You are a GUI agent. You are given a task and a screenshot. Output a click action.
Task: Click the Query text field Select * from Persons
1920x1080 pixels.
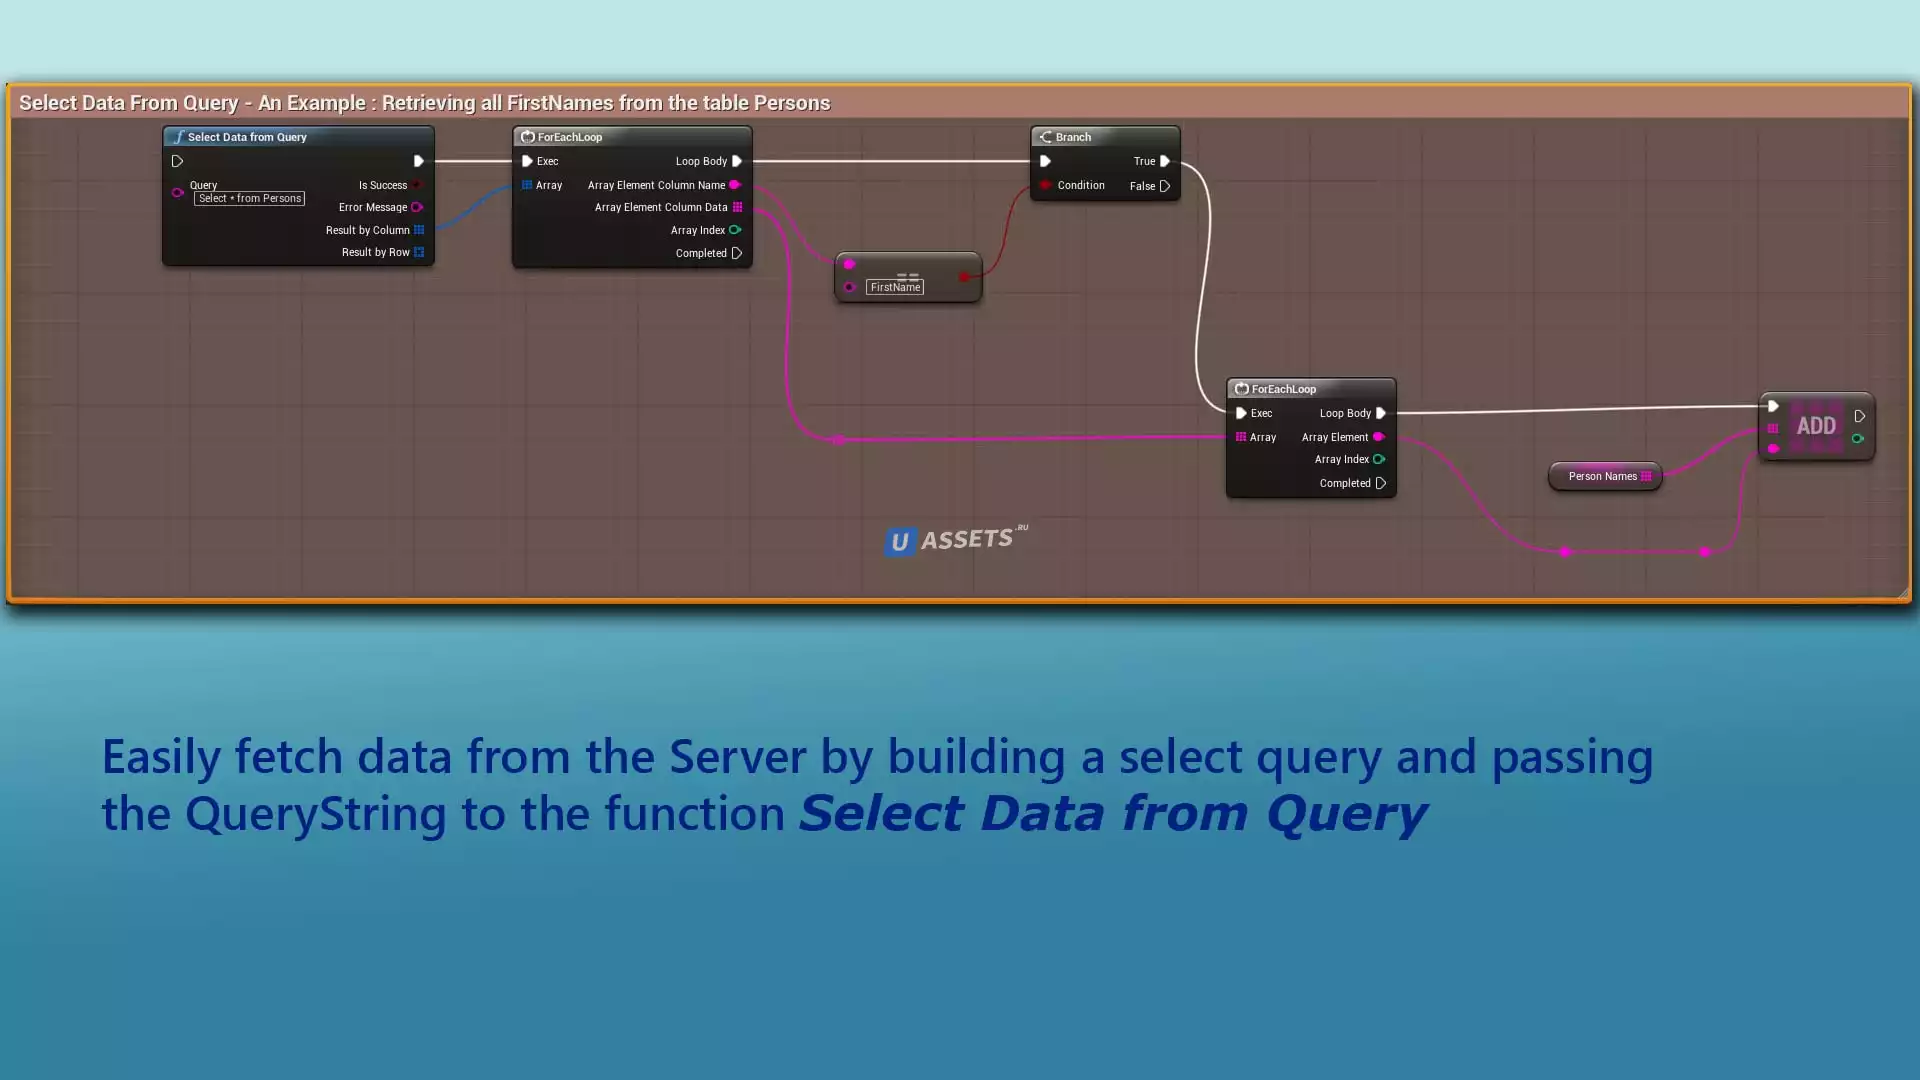pyautogui.click(x=249, y=199)
